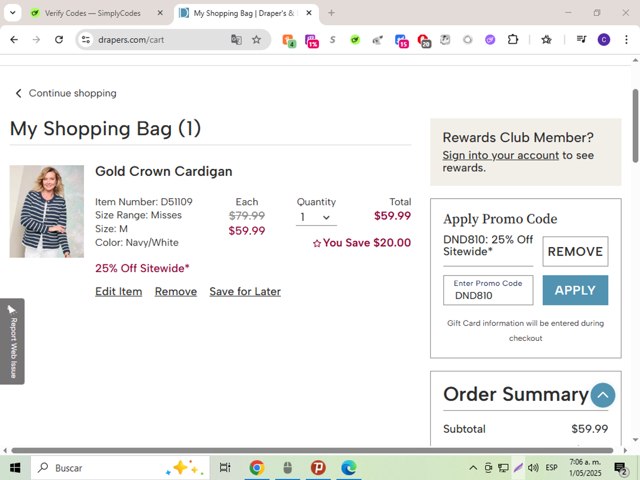
Task: Open Microsoft Edge from taskbar
Action: pos(349,468)
